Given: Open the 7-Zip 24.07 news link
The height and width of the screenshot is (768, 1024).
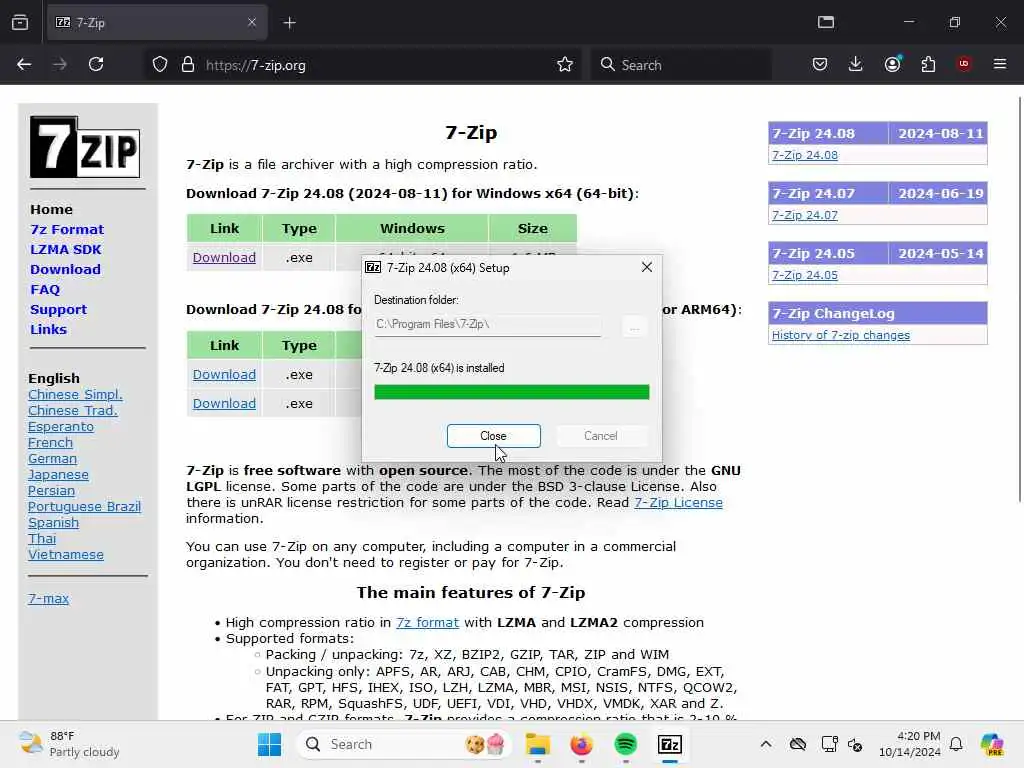Looking at the screenshot, I should point(805,216).
